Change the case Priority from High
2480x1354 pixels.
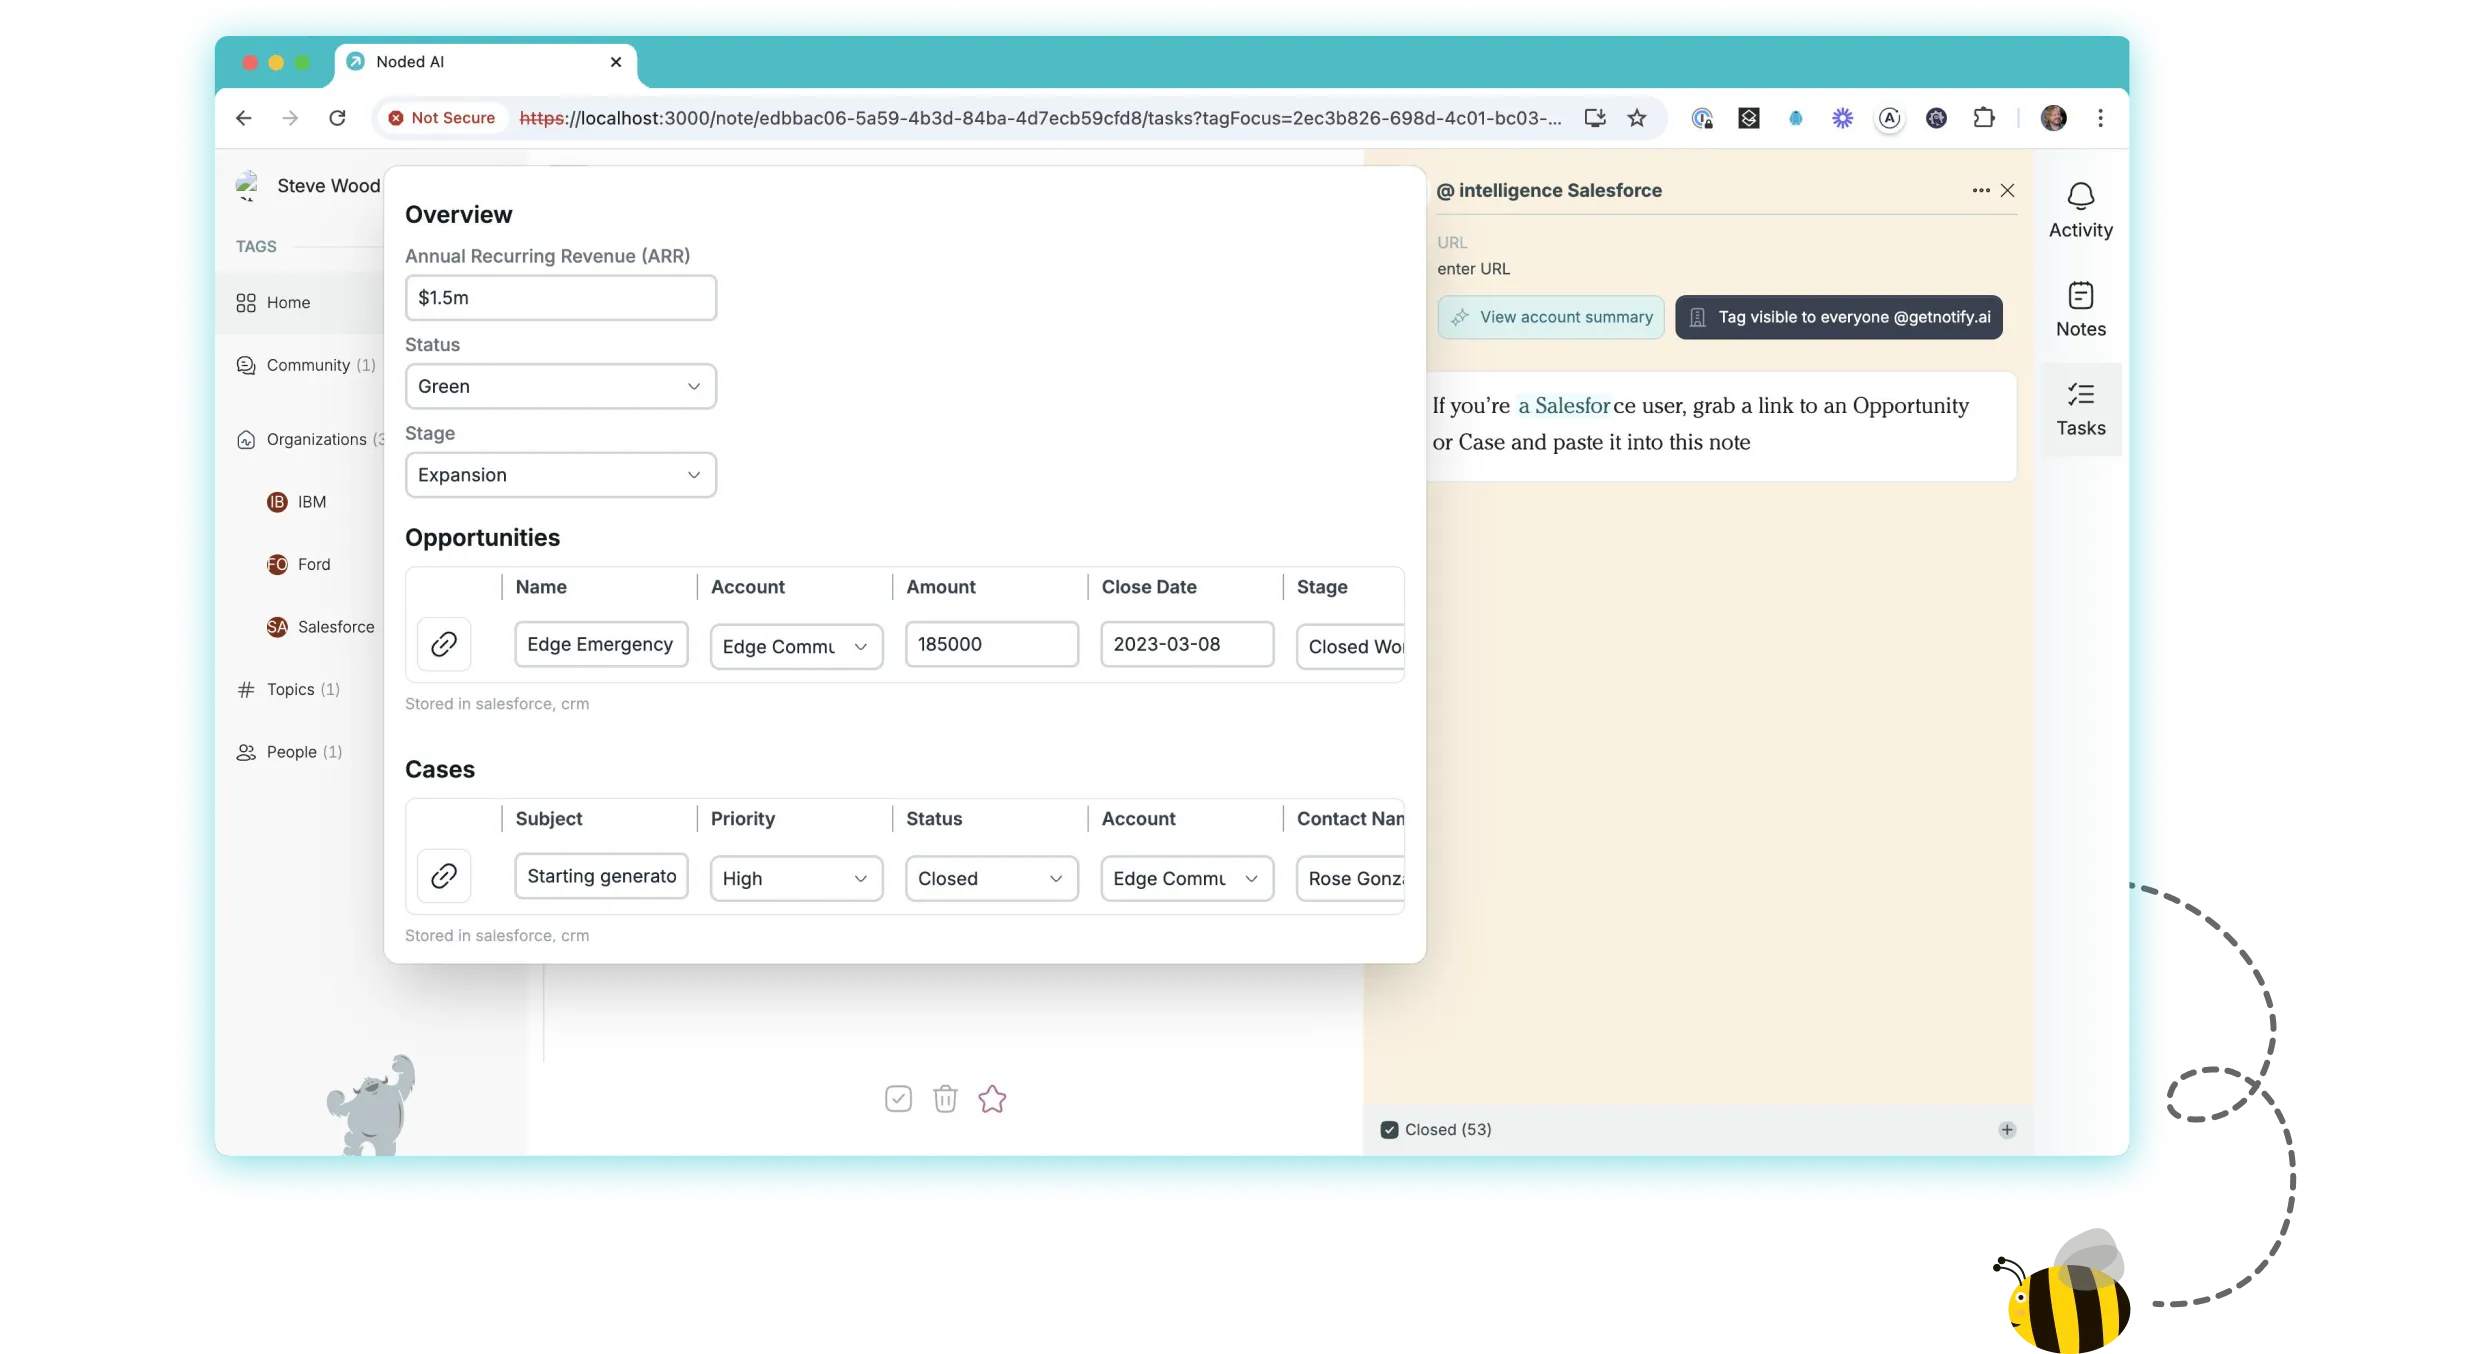(x=796, y=878)
